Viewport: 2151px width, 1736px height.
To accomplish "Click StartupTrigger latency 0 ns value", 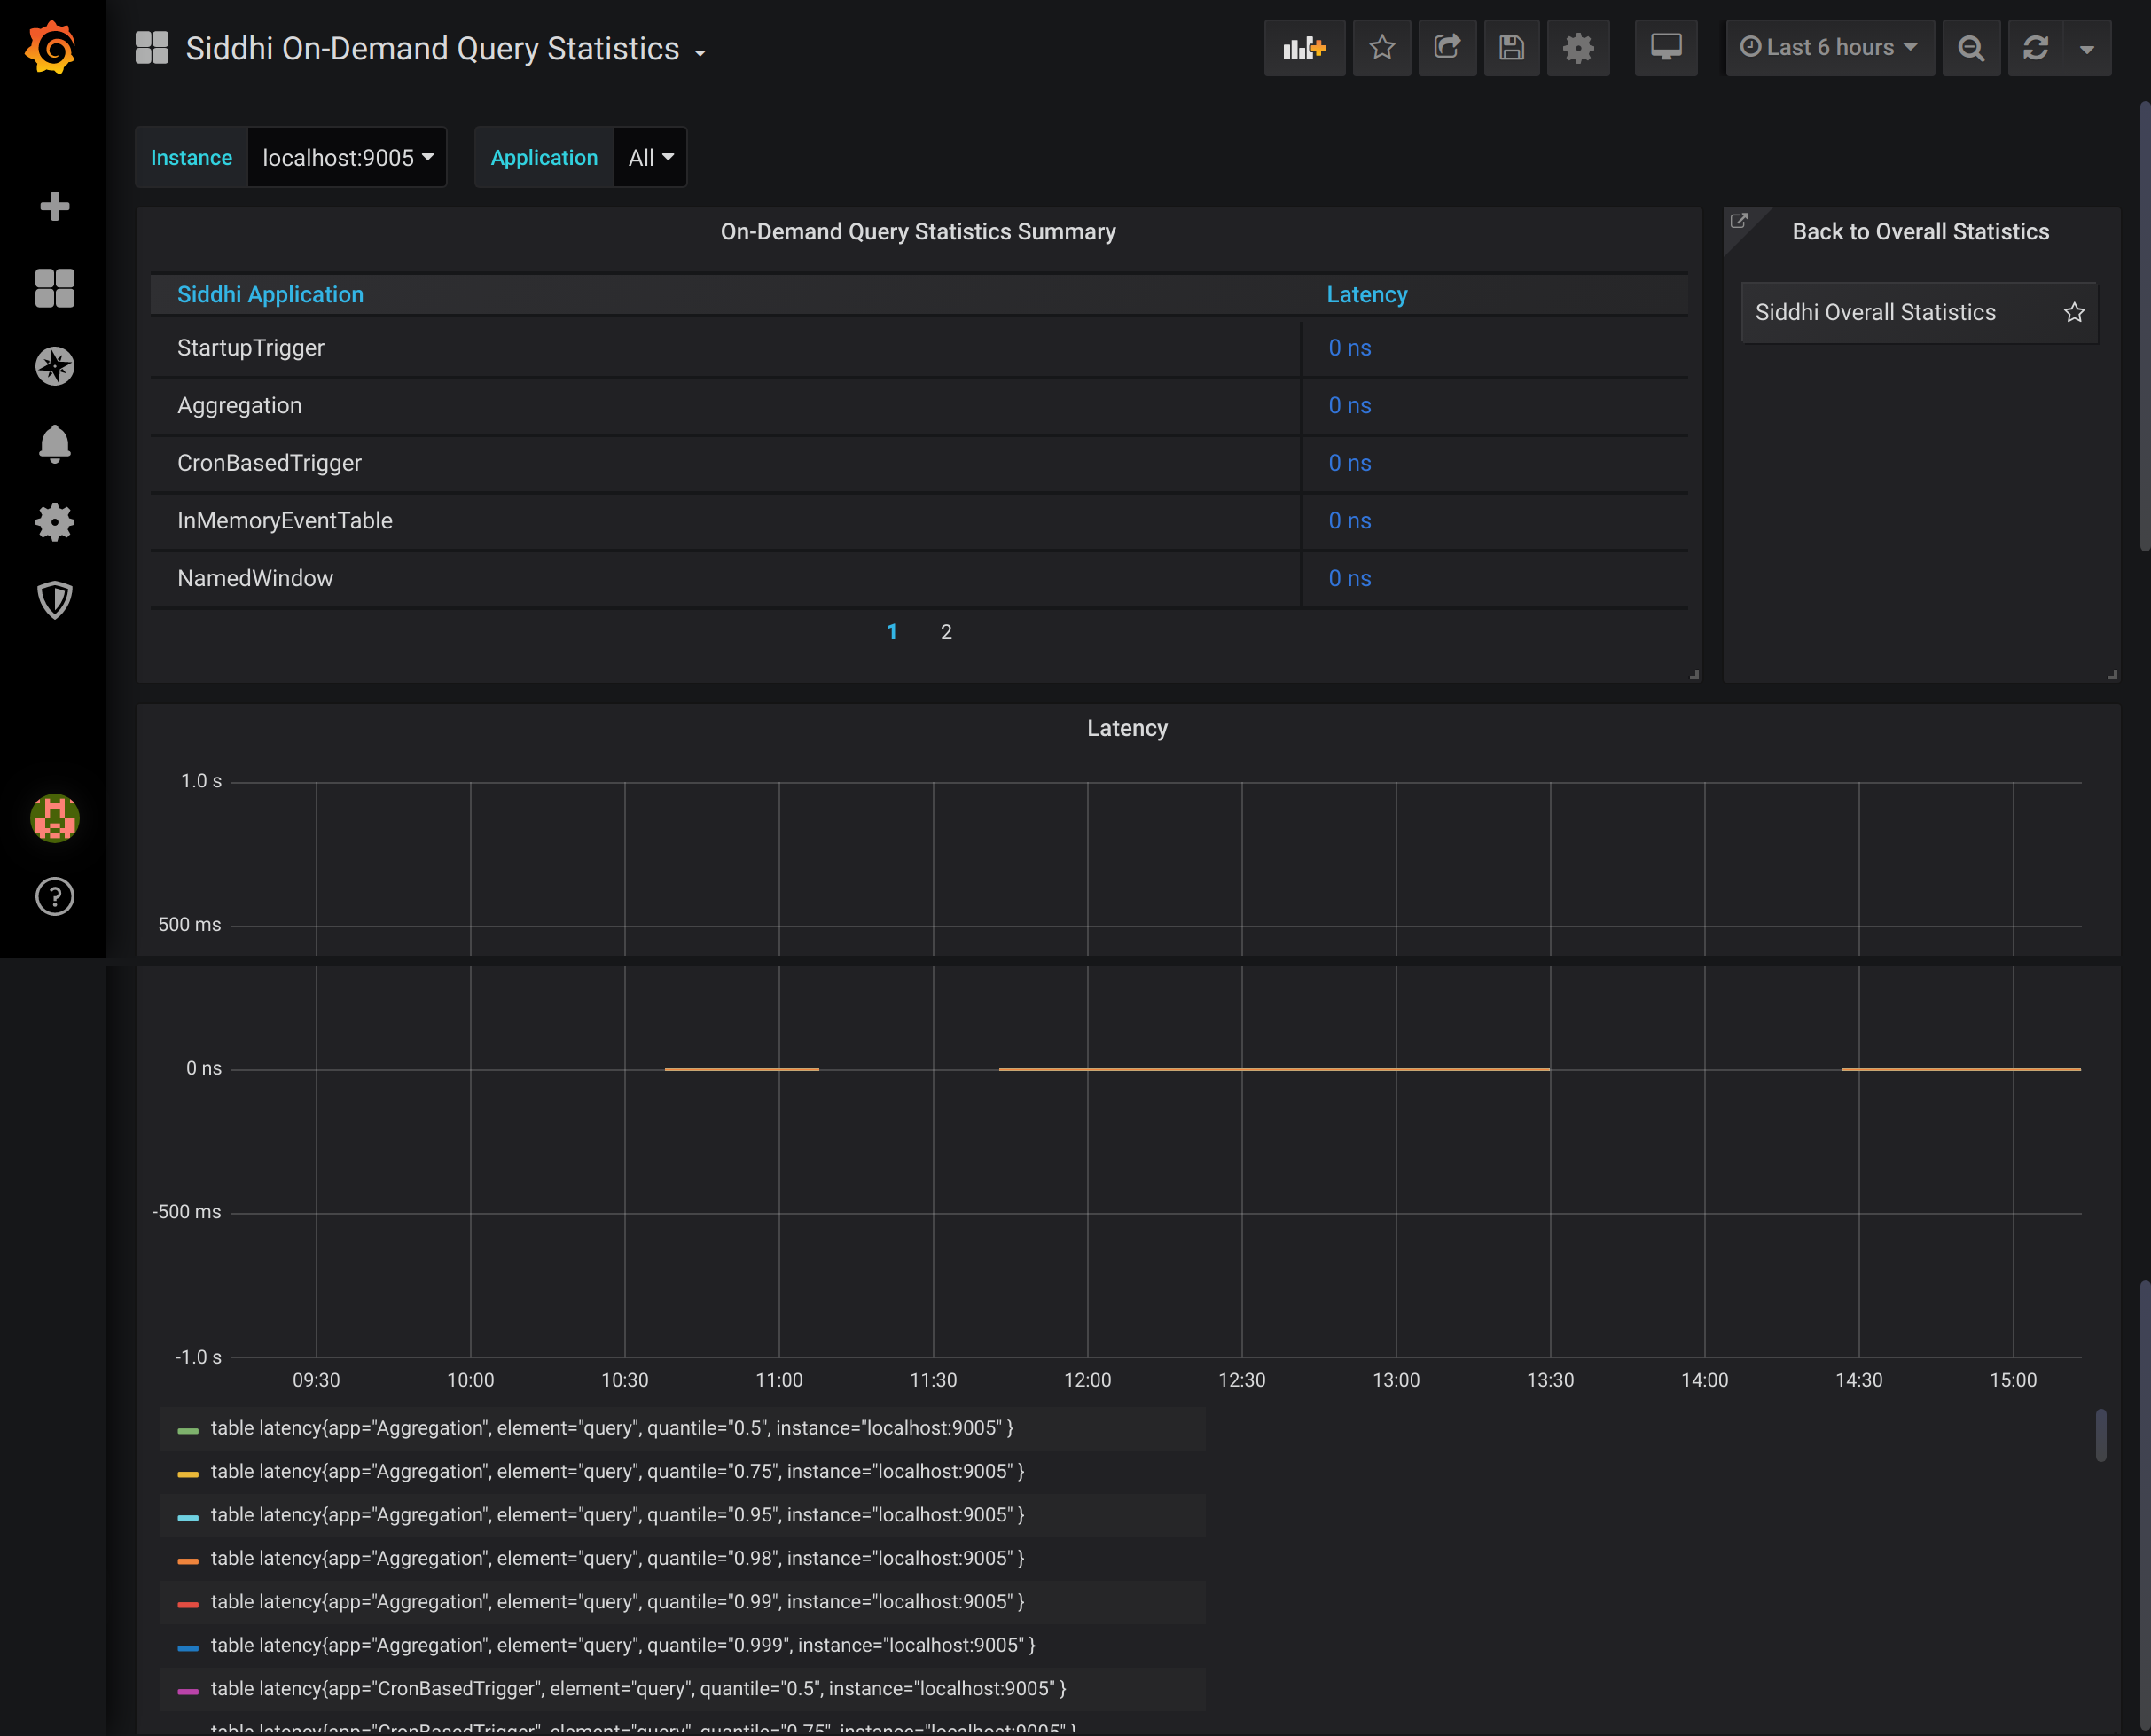I will tap(1349, 348).
